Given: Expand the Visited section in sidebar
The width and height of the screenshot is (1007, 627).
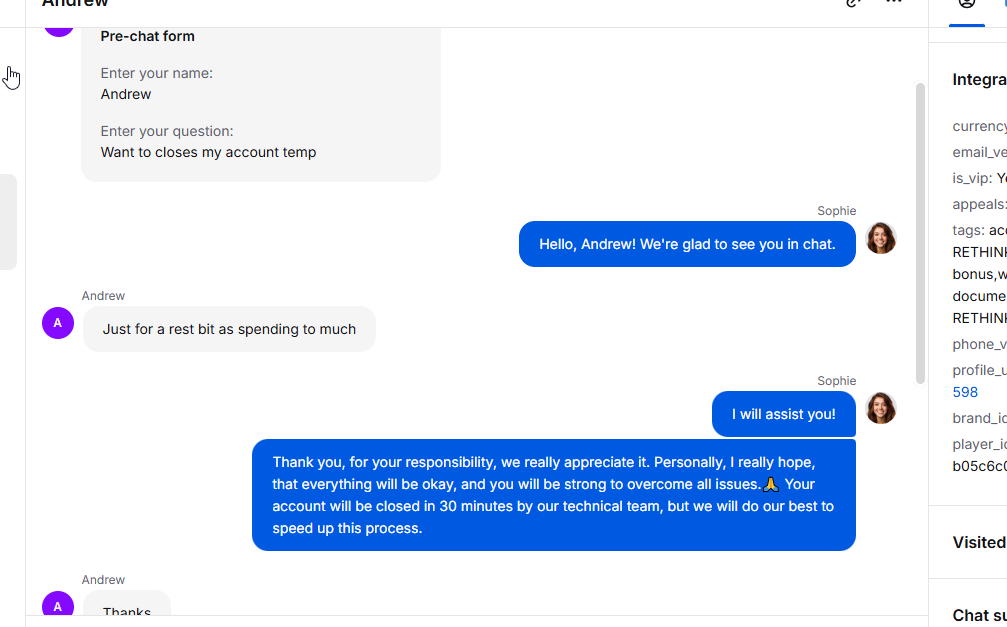Looking at the screenshot, I should click(x=978, y=543).
